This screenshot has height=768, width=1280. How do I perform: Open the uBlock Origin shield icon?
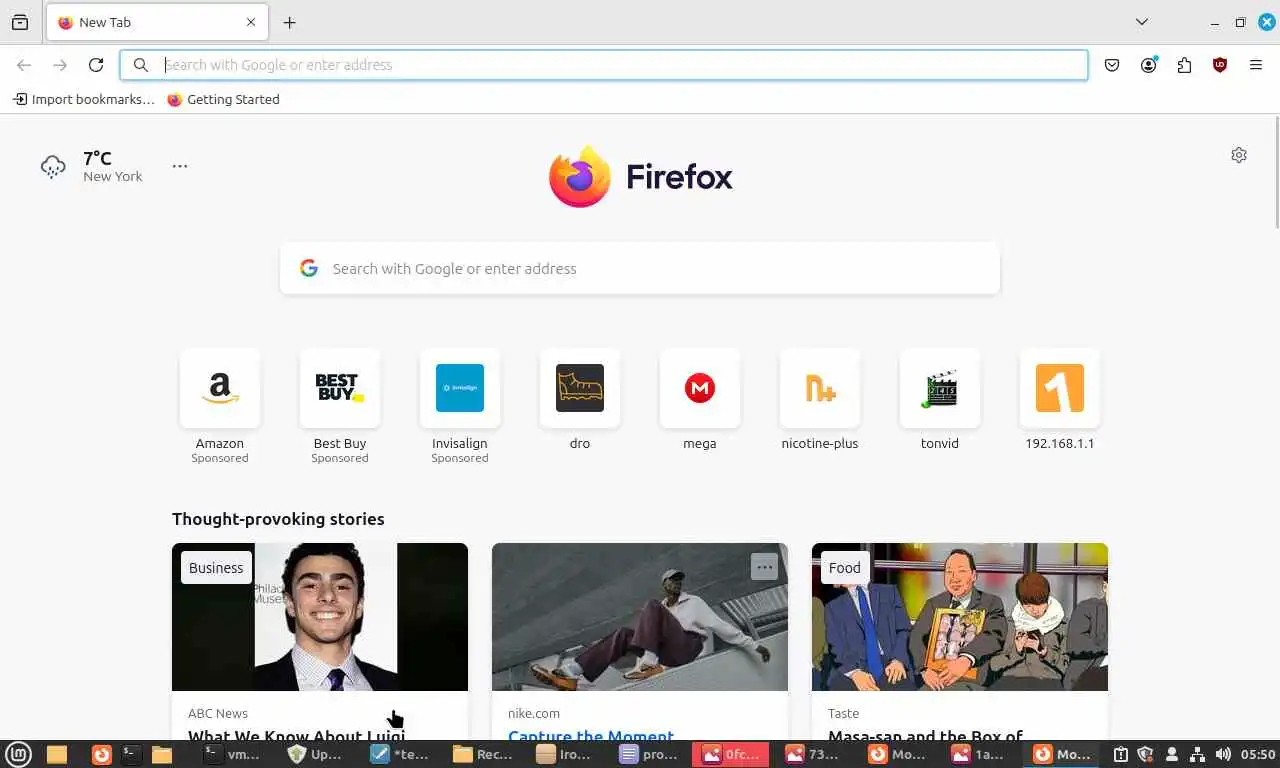[1220, 65]
